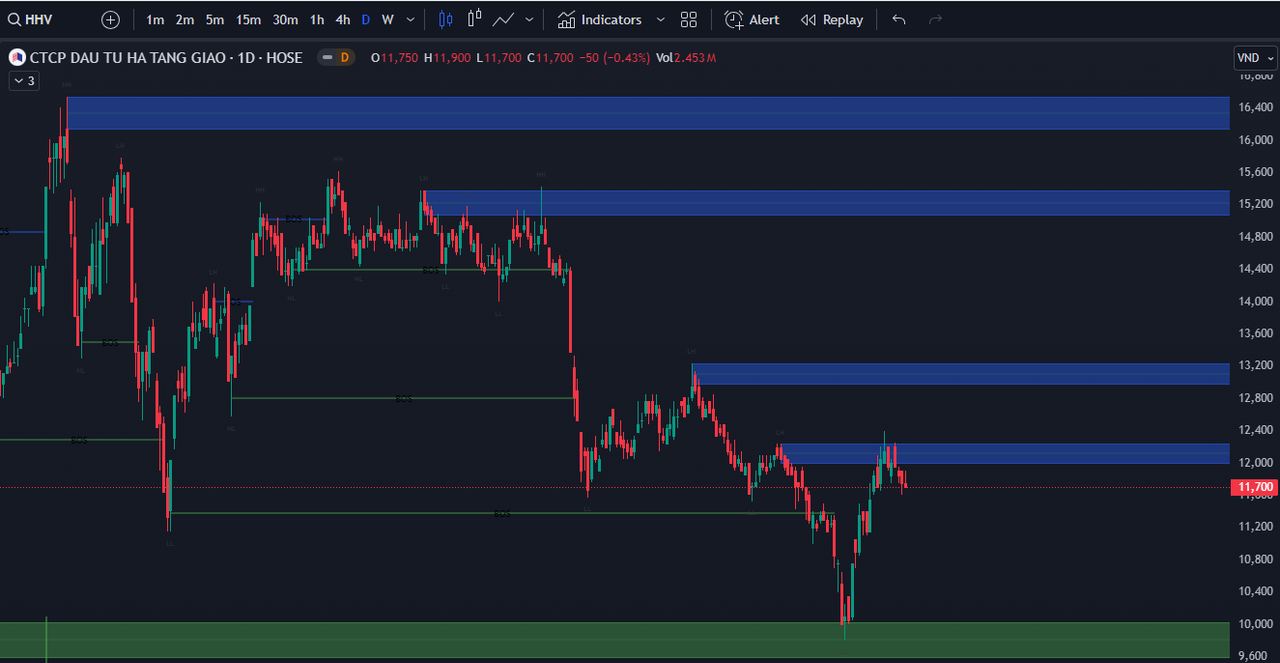Image resolution: width=1280 pixels, height=663 pixels.
Task: Expand the collapsed indicators legend showing 3
Action: (23, 81)
